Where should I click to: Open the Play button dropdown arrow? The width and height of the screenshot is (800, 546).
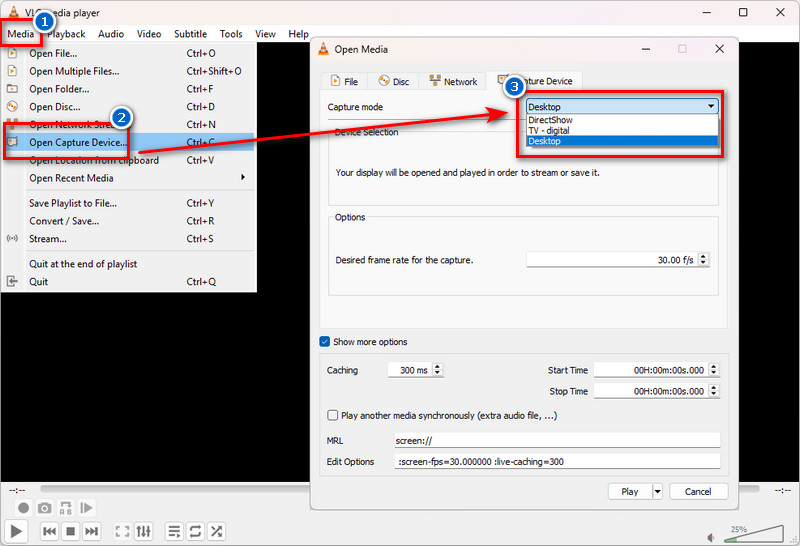pyautogui.click(x=658, y=491)
